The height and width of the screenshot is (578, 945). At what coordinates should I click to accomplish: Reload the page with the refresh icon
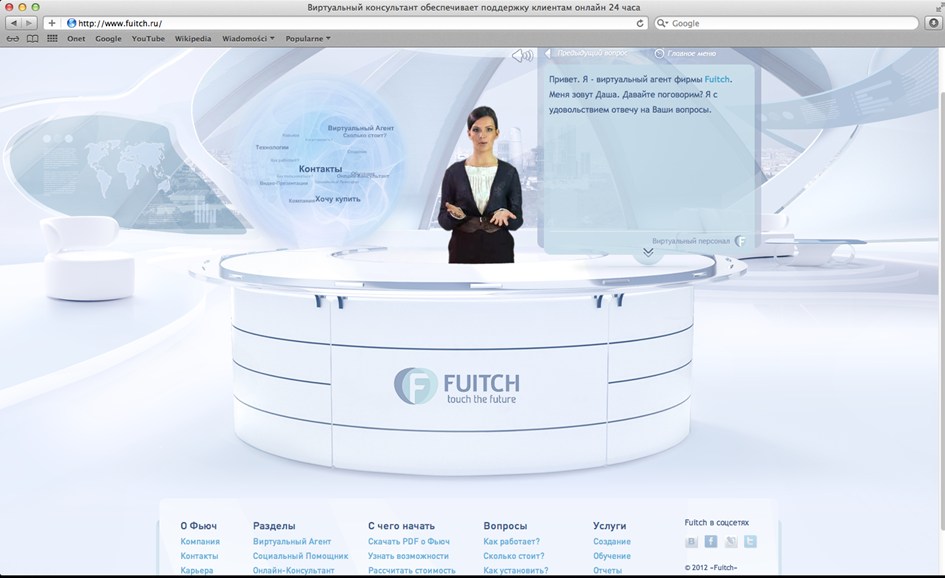pos(640,23)
